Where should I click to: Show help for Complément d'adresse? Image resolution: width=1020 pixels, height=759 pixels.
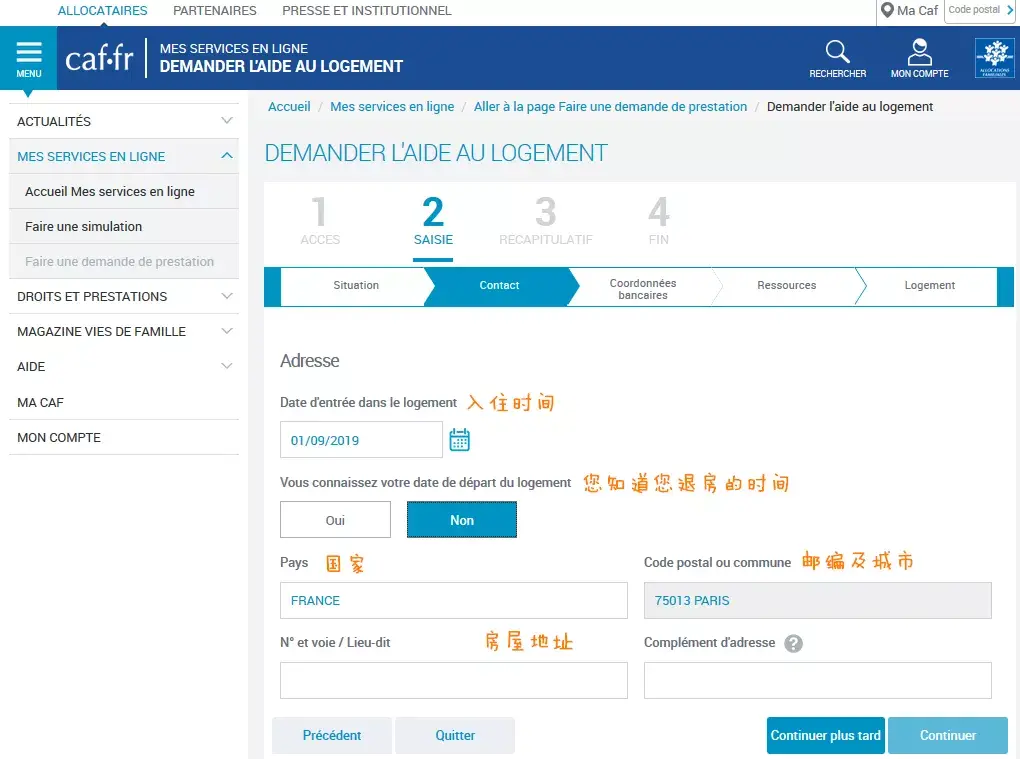point(793,643)
